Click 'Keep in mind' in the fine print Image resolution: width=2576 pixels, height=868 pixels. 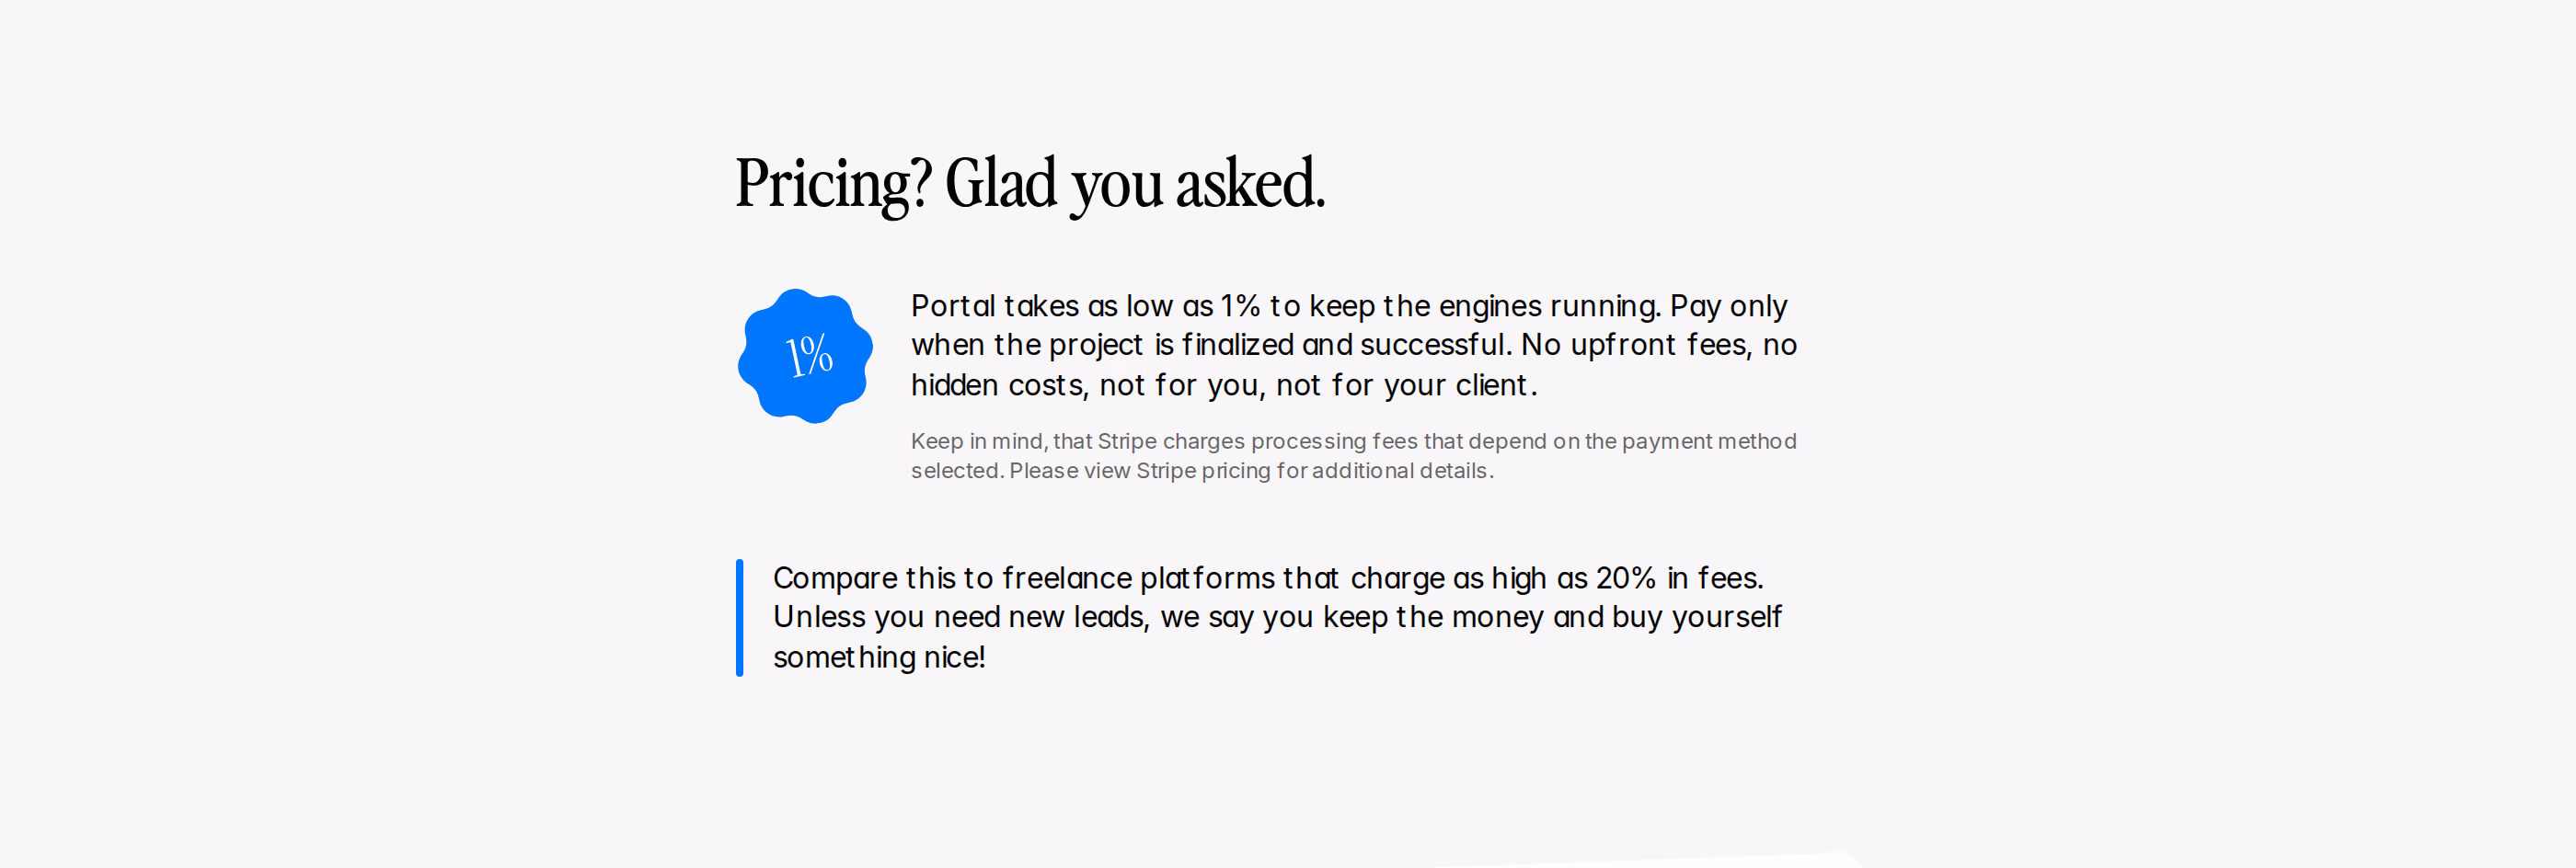(976, 442)
